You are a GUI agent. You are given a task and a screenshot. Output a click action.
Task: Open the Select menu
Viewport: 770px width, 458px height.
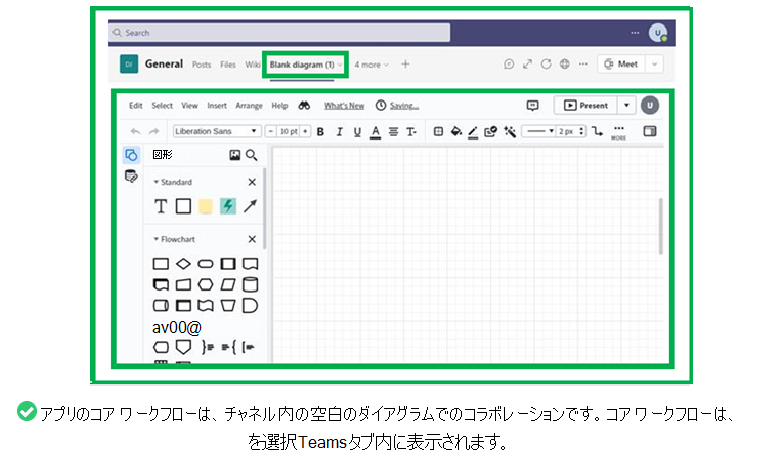(162, 106)
